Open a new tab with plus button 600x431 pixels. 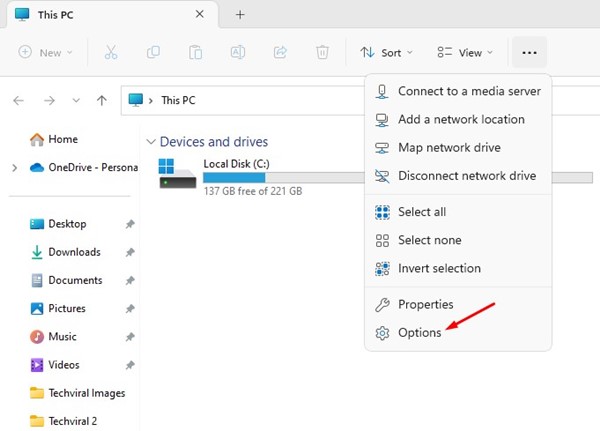point(239,15)
